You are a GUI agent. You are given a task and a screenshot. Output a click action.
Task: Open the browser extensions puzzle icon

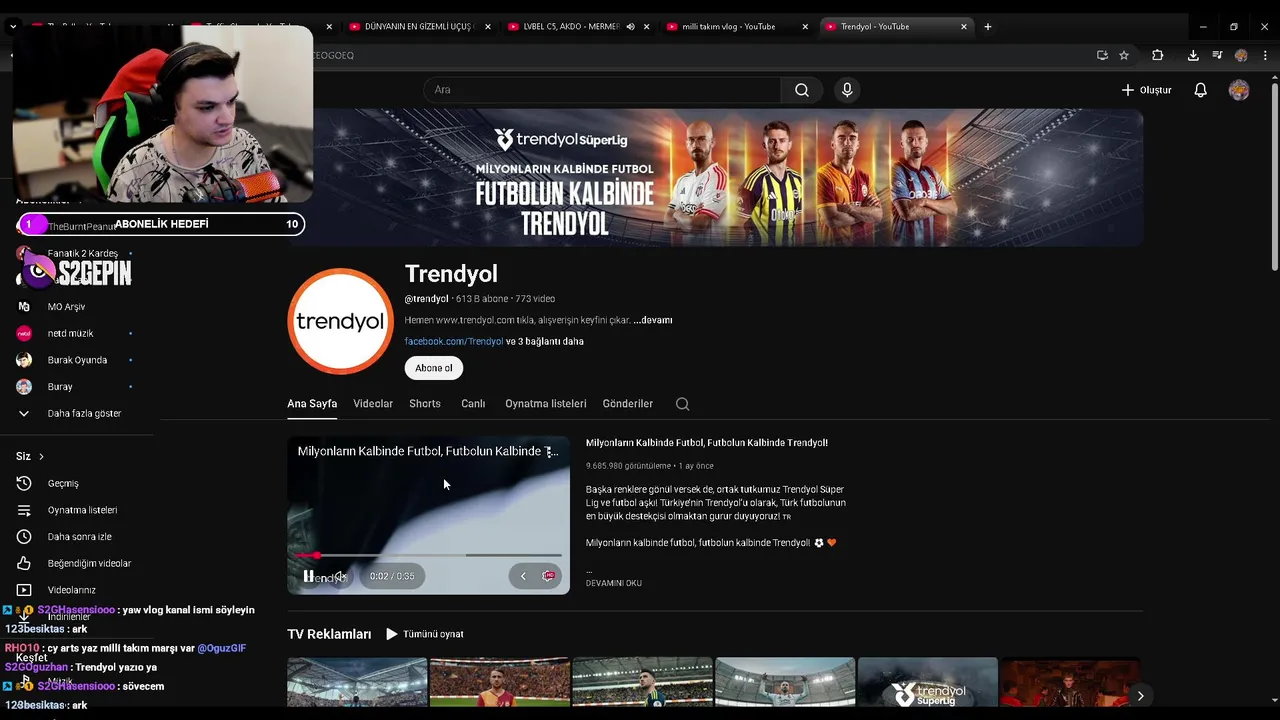click(x=1158, y=55)
